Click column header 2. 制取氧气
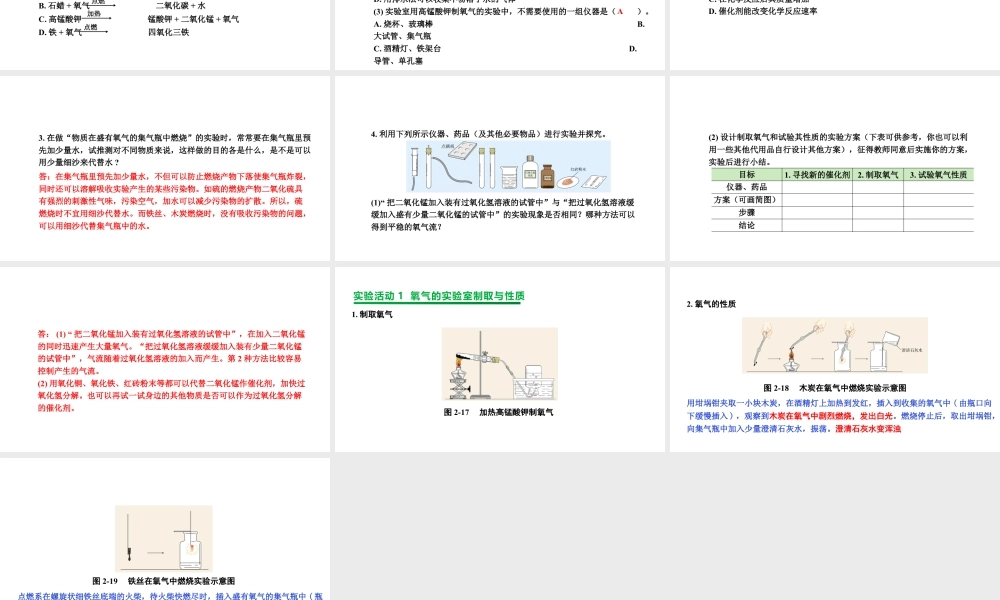Viewport: 1000px width, 600px height. tap(878, 175)
